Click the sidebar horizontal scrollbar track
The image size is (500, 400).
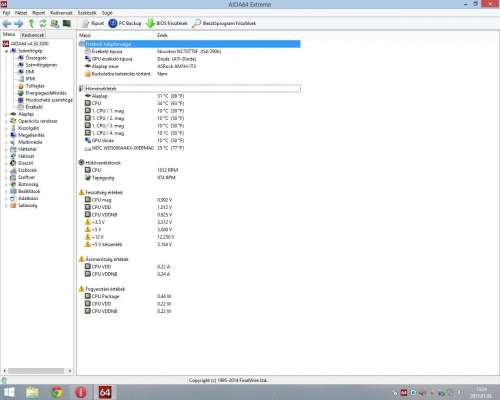36,371
